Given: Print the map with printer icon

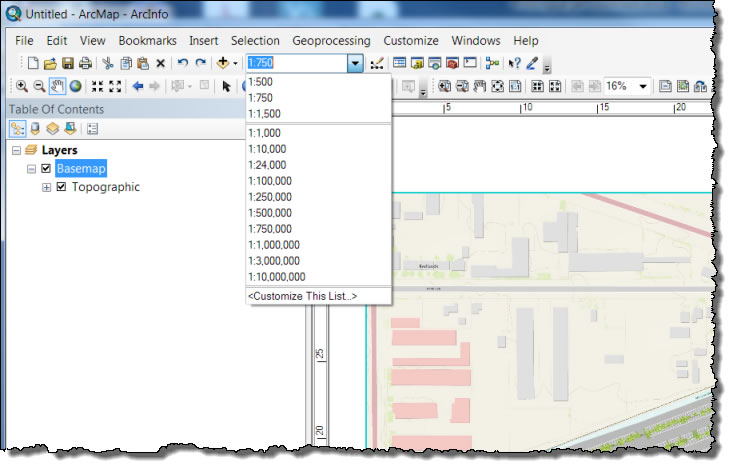Looking at the screenshot, I should [85, 63].
